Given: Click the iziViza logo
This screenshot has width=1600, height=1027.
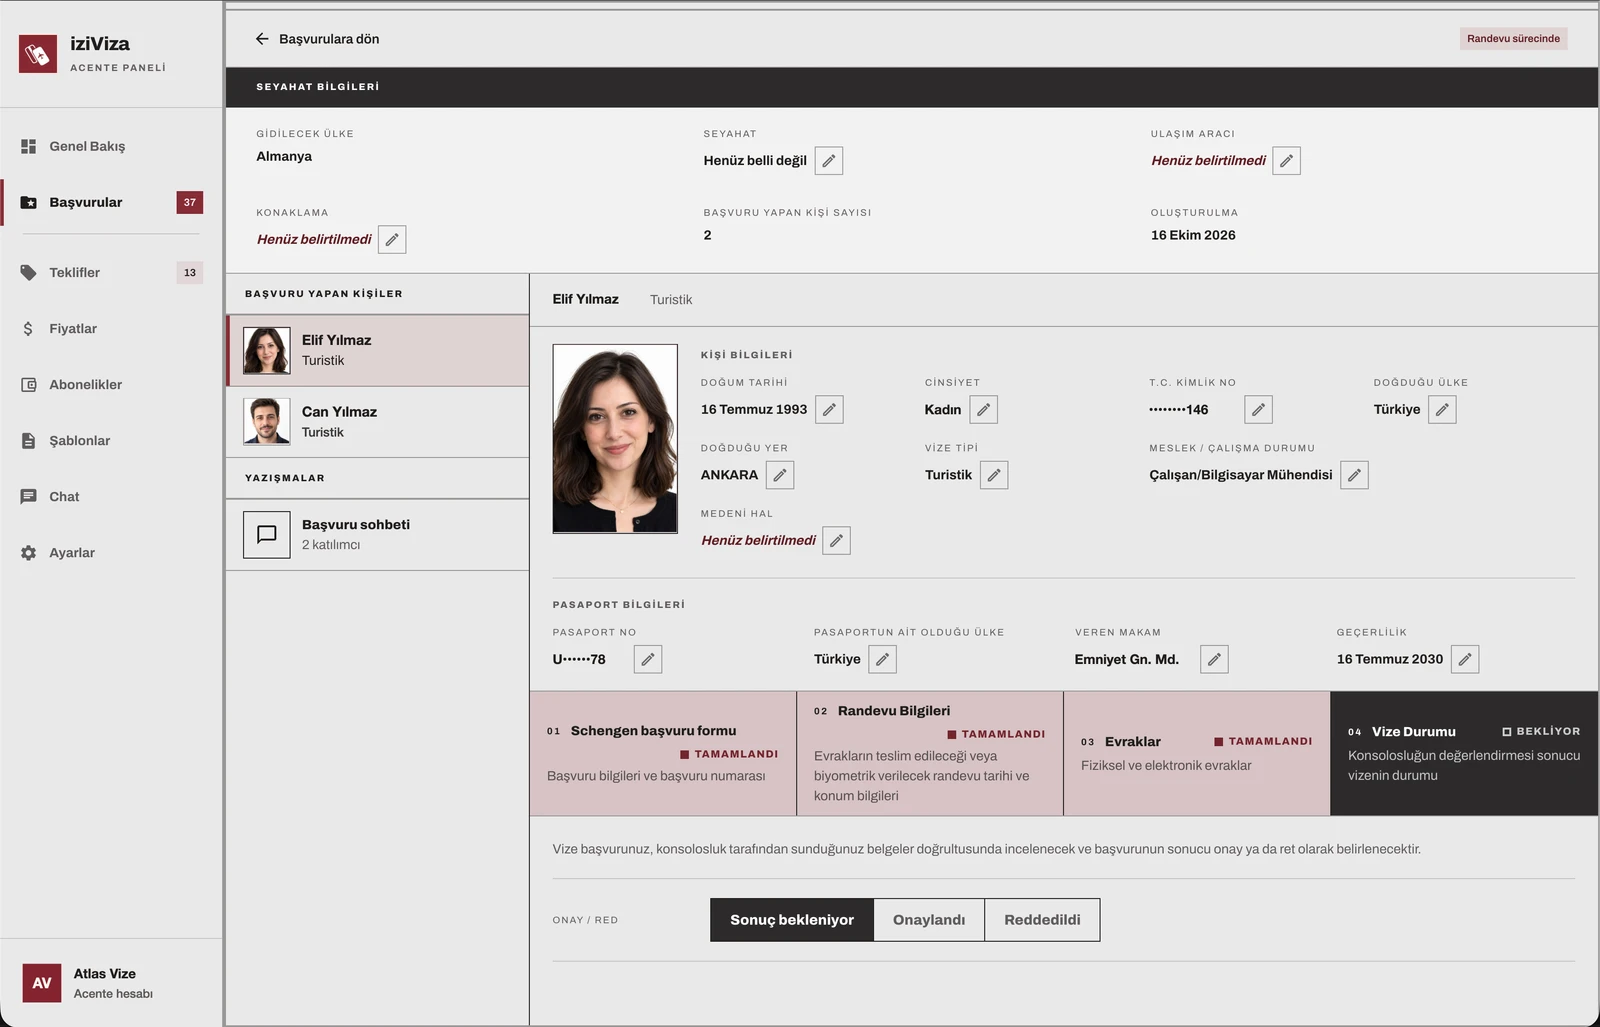Looking at the screenshot, I should [x=38, y=54].
